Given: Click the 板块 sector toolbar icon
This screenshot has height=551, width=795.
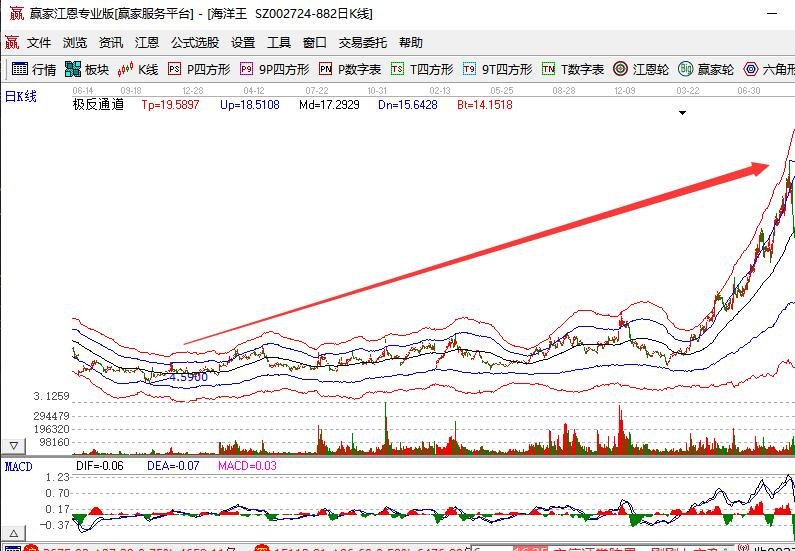Looking at the screenshot, I should click(x=86, y=69).
